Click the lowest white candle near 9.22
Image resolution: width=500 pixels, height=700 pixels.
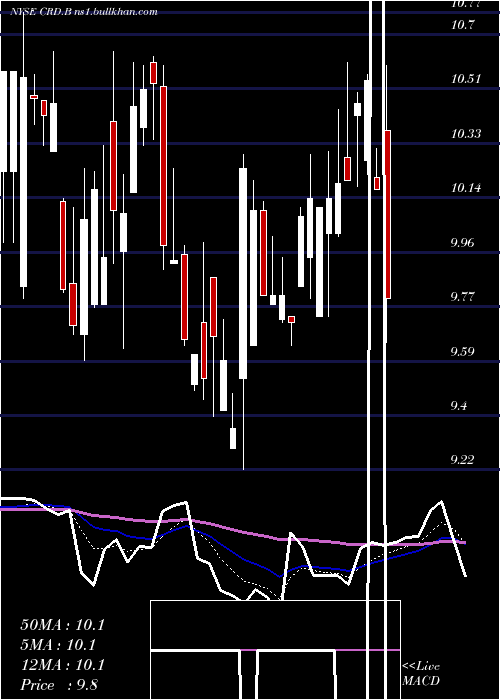233,438
